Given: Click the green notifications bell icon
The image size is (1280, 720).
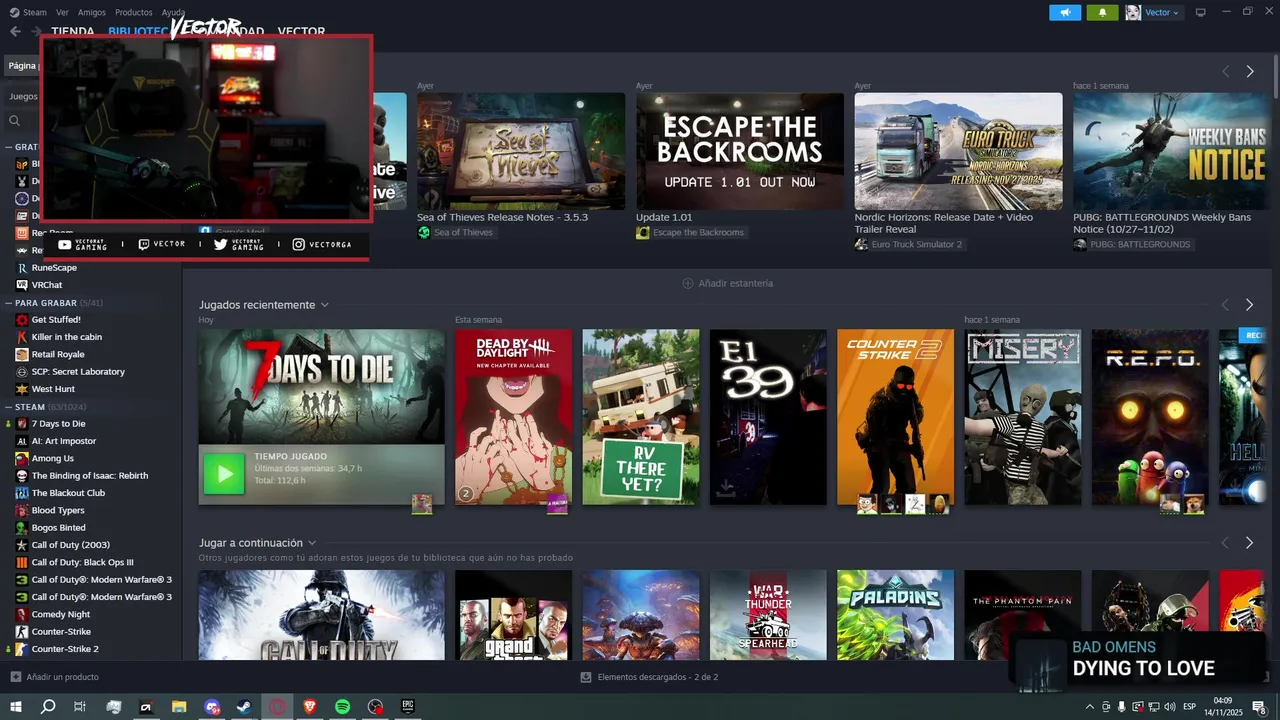Looking at the screenshot, I should (x=1102, y=12).
